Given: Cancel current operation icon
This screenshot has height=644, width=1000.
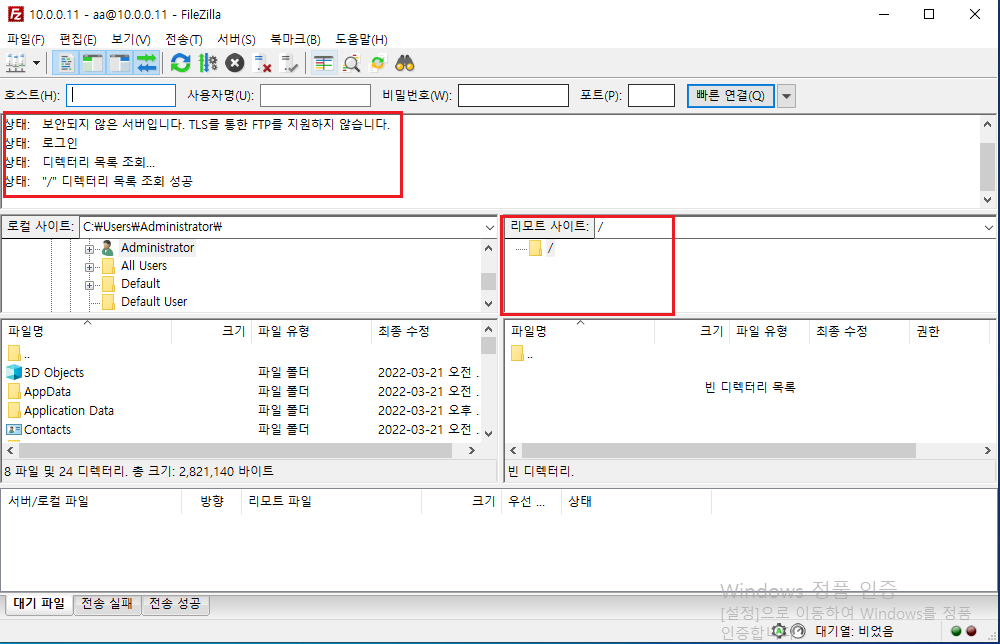Looking at the screenshot, I should (x=235, y=63).
